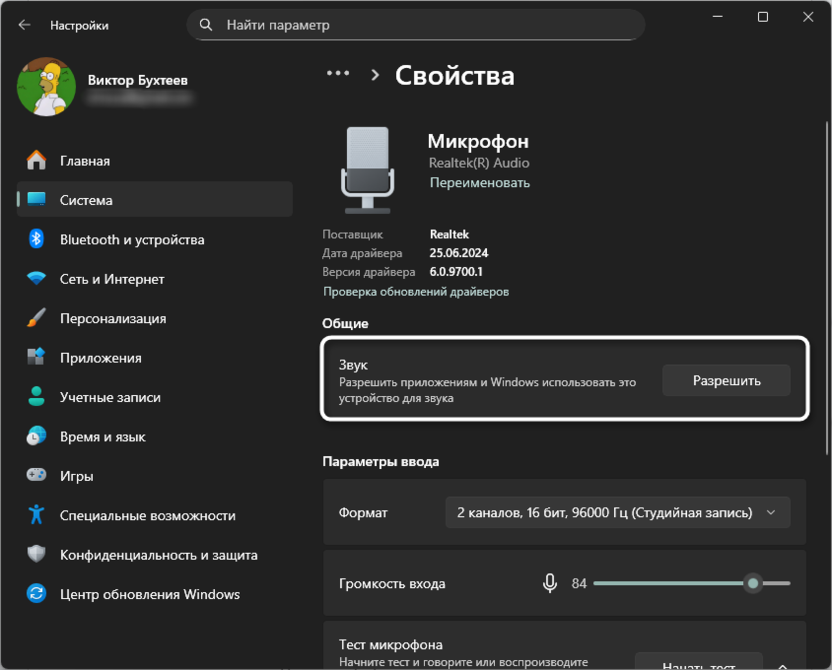Open Игры settings via the Xbox icon

37,475
